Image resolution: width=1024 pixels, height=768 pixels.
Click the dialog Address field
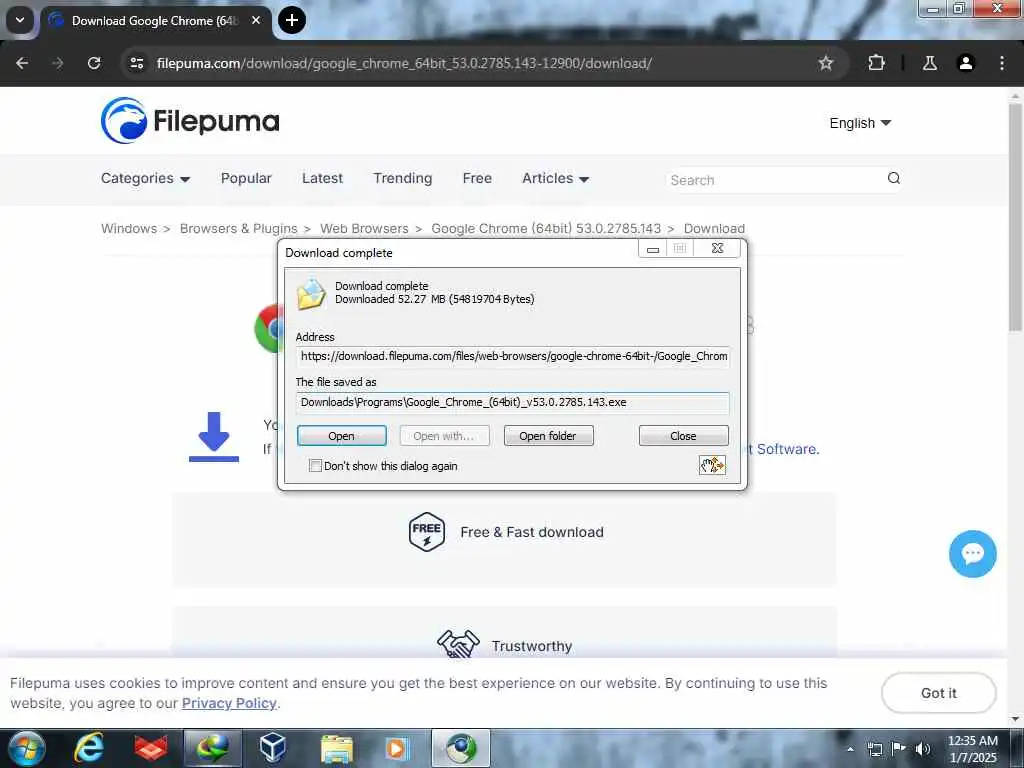pyautogui.click(x=513, y=357)
